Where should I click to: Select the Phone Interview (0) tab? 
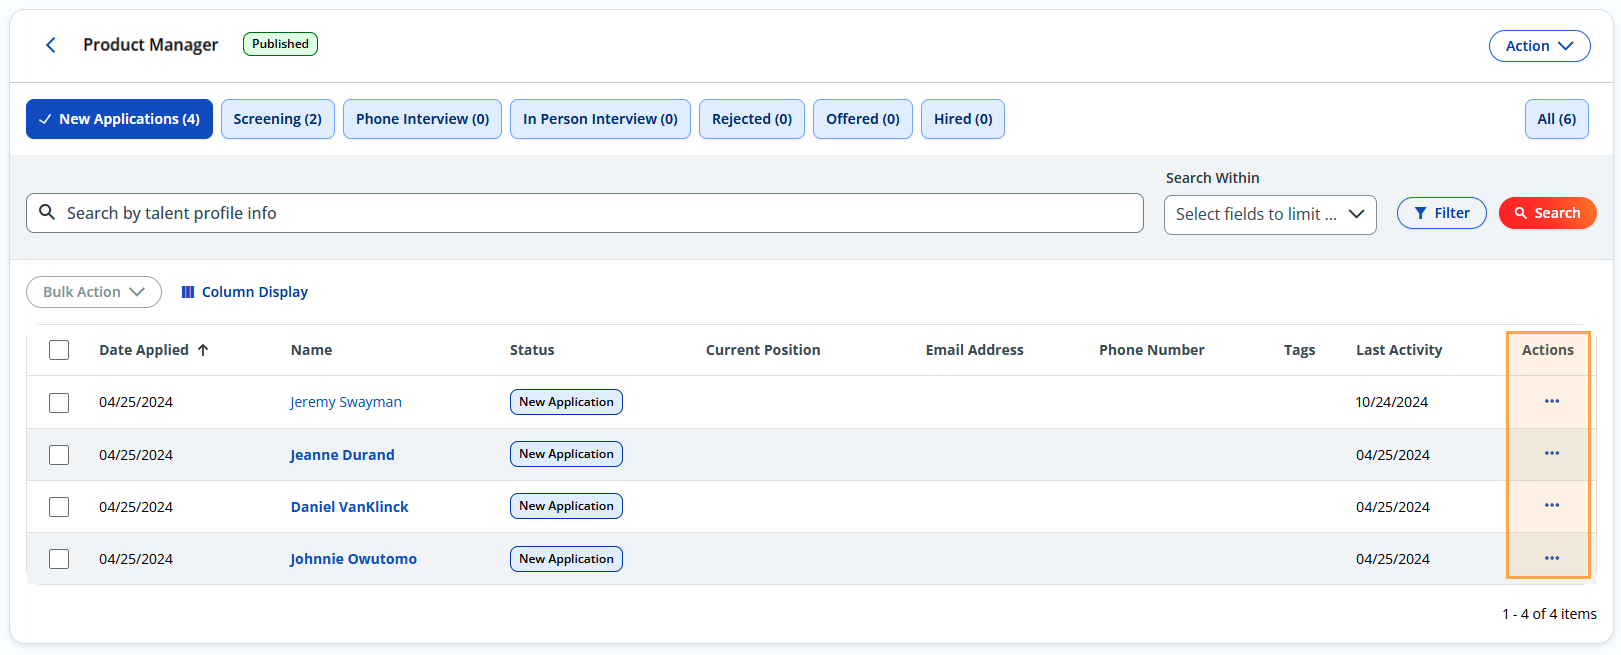click(422, 119)
